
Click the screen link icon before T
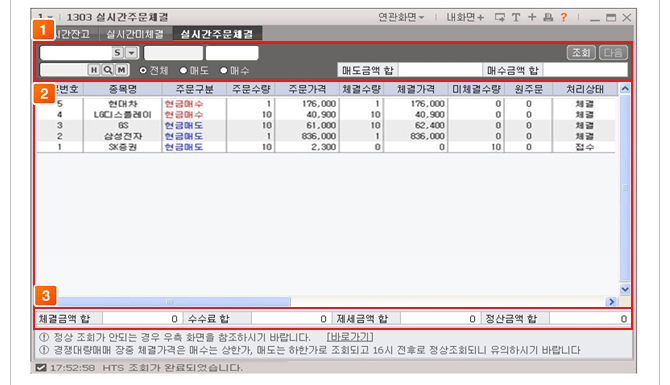(500, 18)
